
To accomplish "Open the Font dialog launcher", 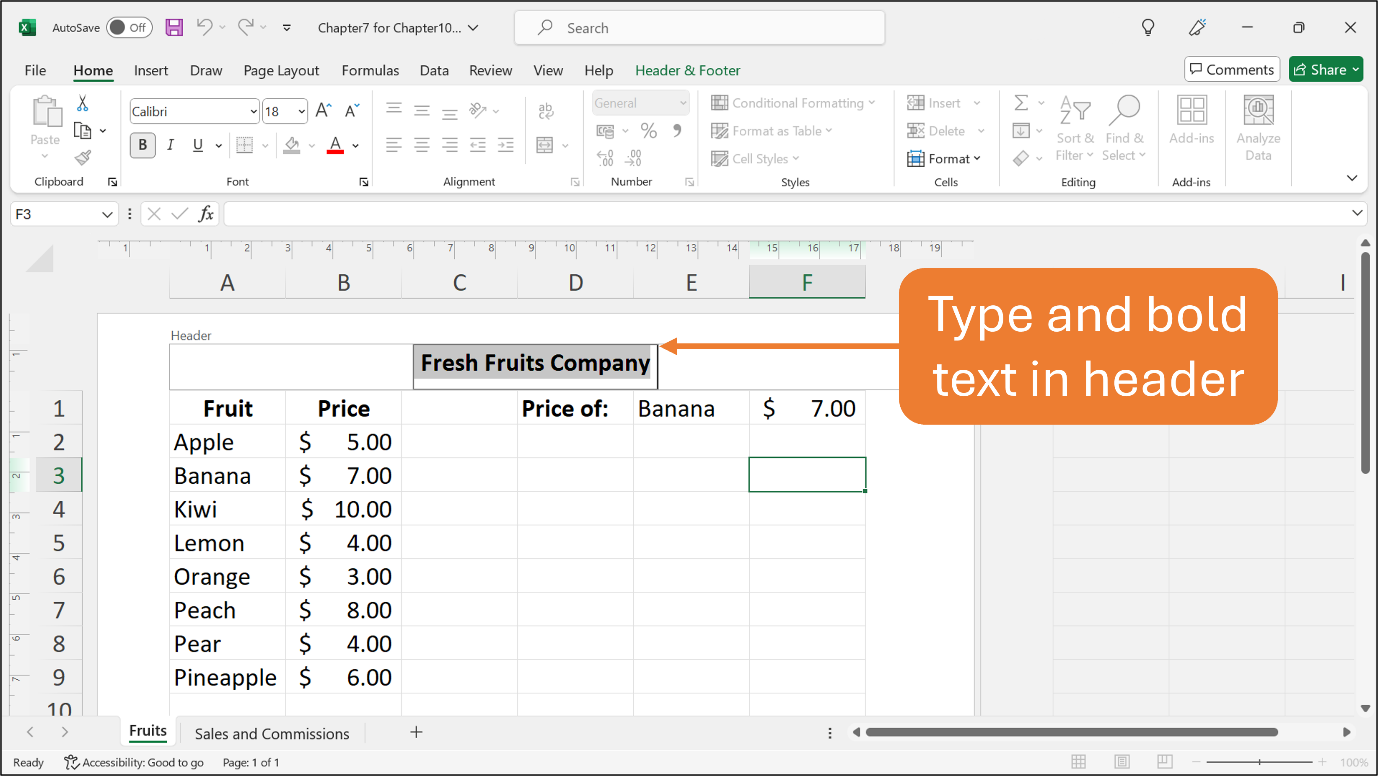I will (364, 182).
